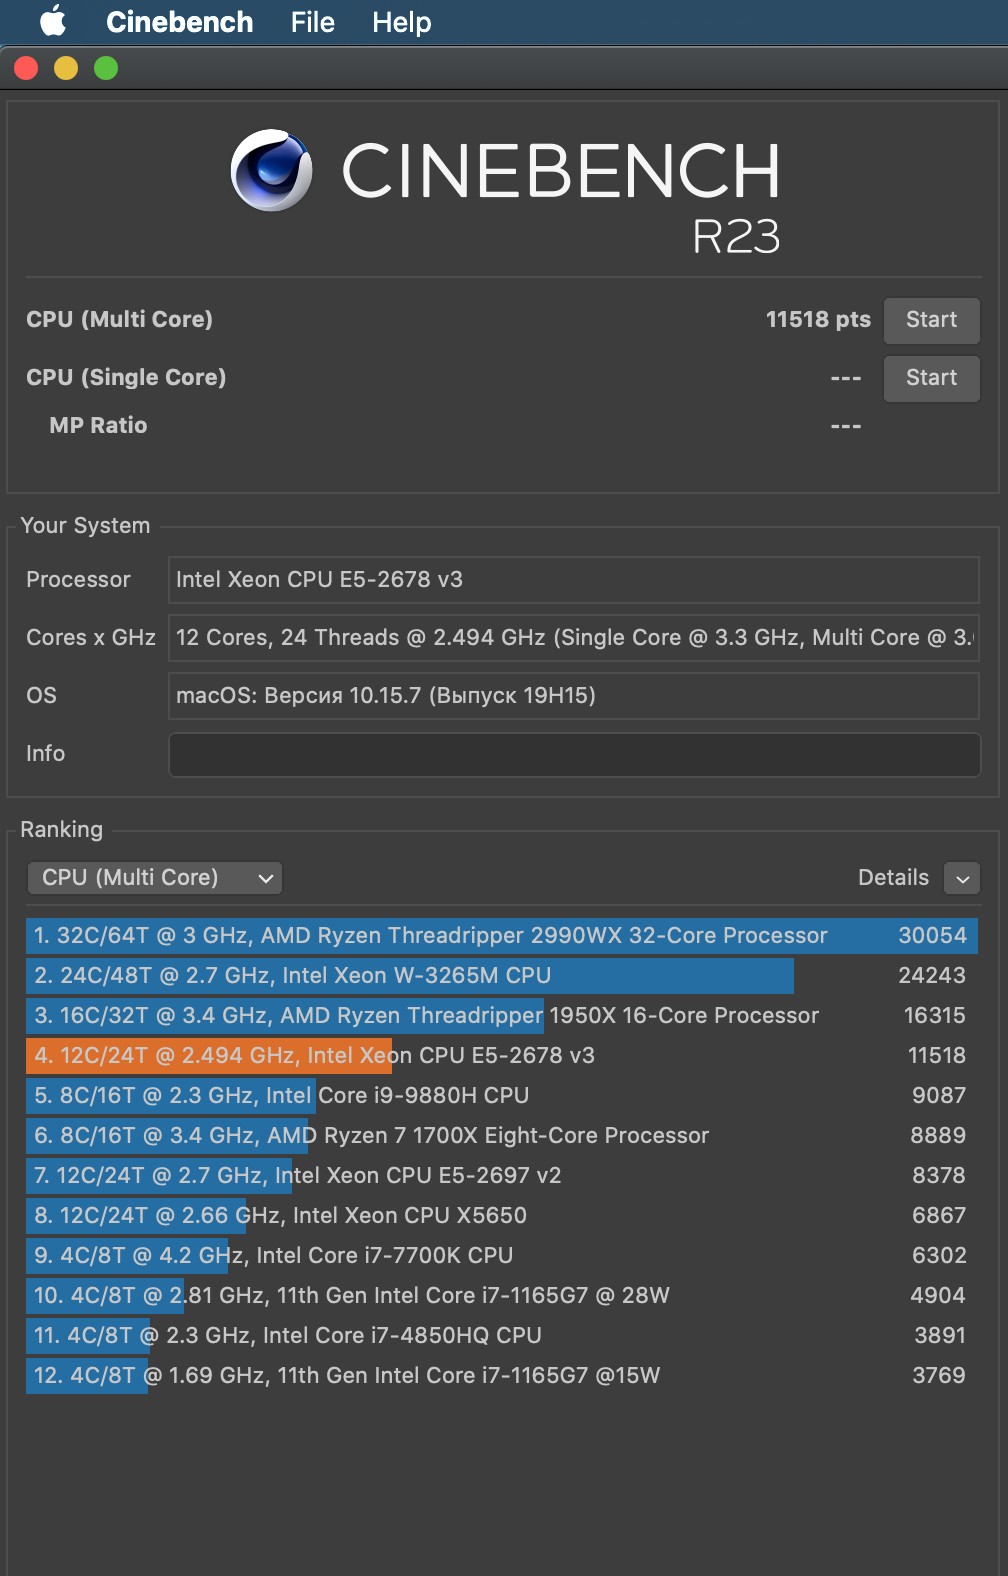Screen dimensions: 1008x1576
Task: Open the Apple menu
Action: 53,21
